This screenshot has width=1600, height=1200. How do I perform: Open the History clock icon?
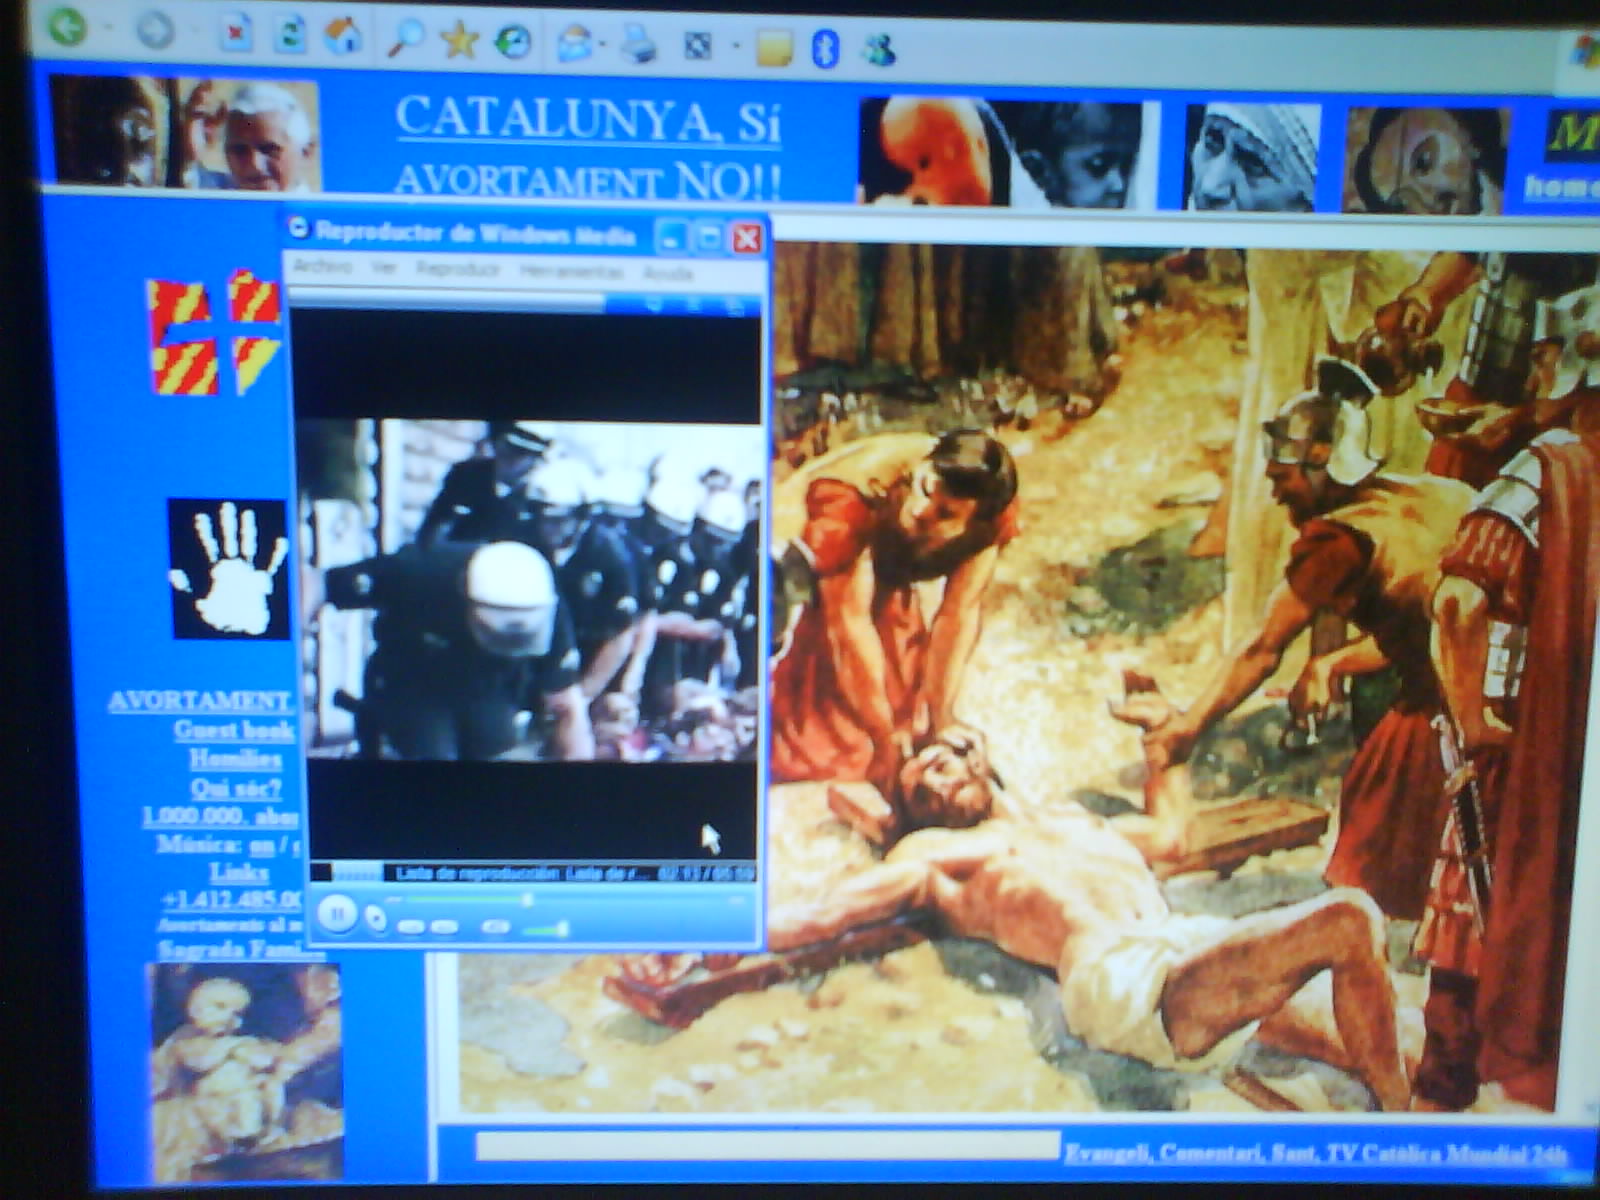(514, 43)
